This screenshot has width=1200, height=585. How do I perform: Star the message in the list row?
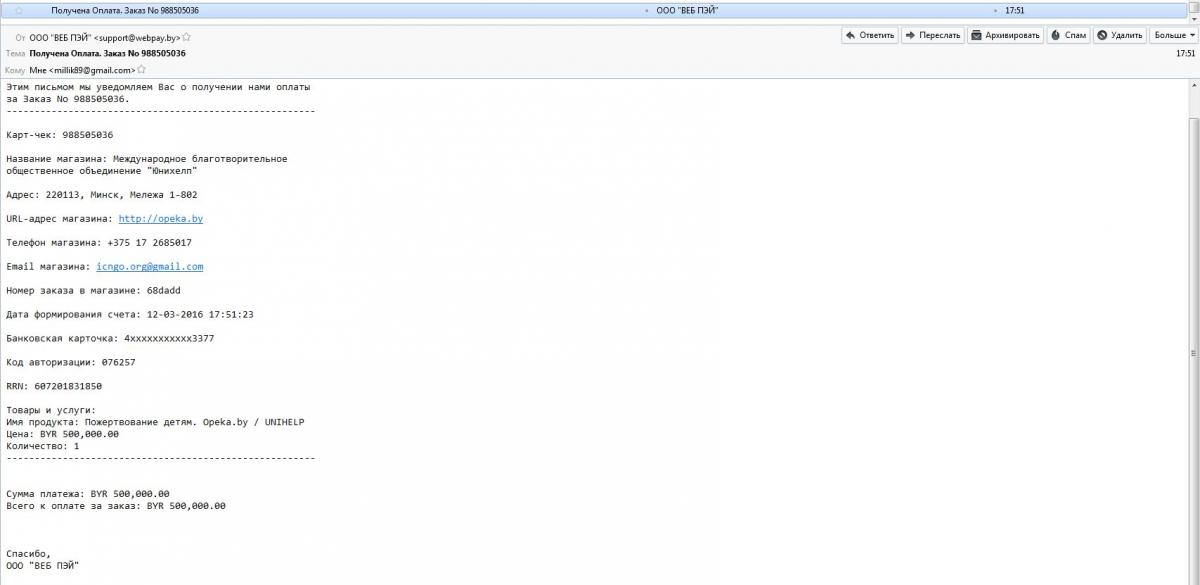[x=19, y=10]
